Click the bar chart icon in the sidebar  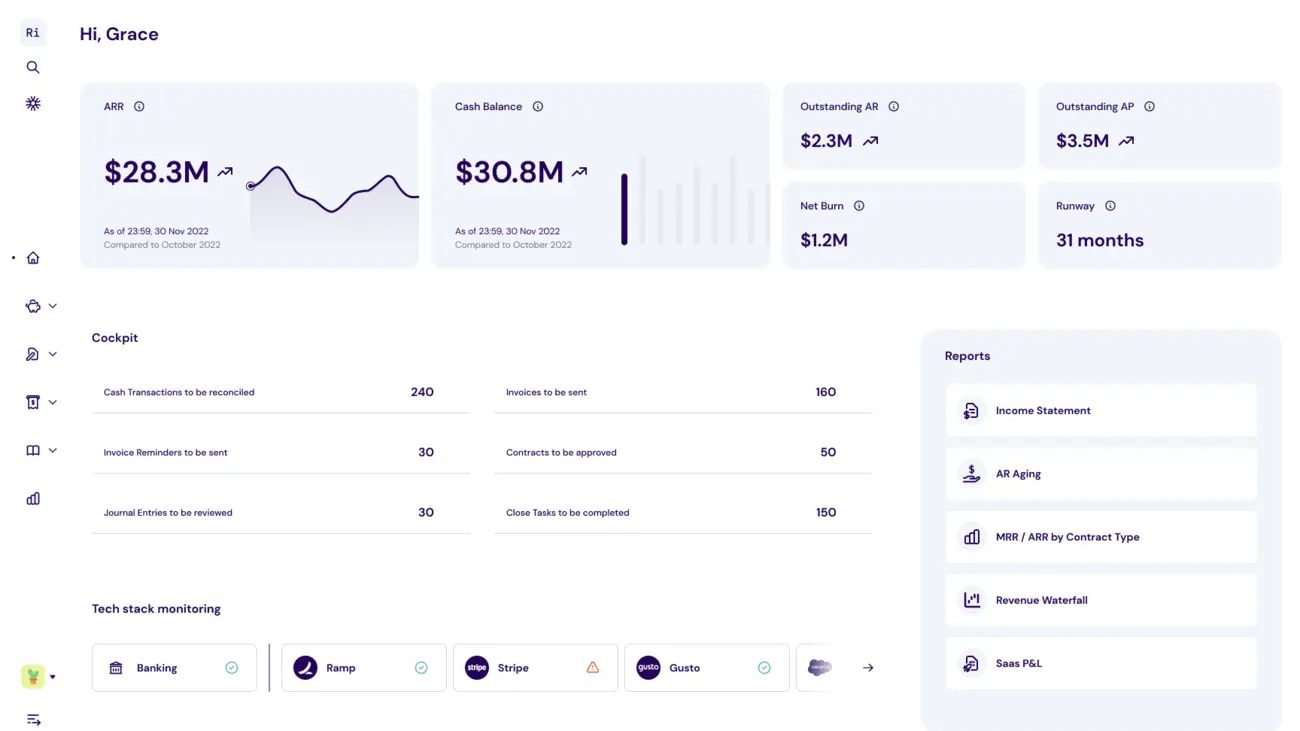click(x=33, y=498)
